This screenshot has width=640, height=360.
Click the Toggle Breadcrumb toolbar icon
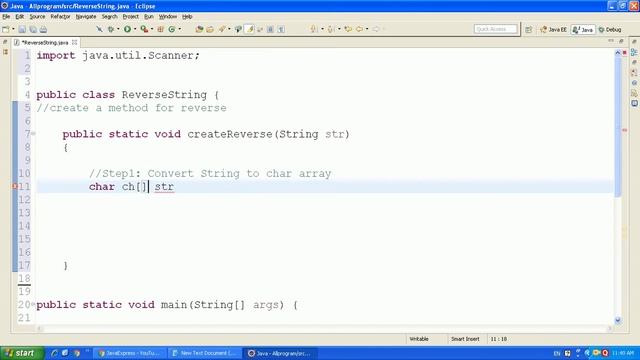[238, 29]
